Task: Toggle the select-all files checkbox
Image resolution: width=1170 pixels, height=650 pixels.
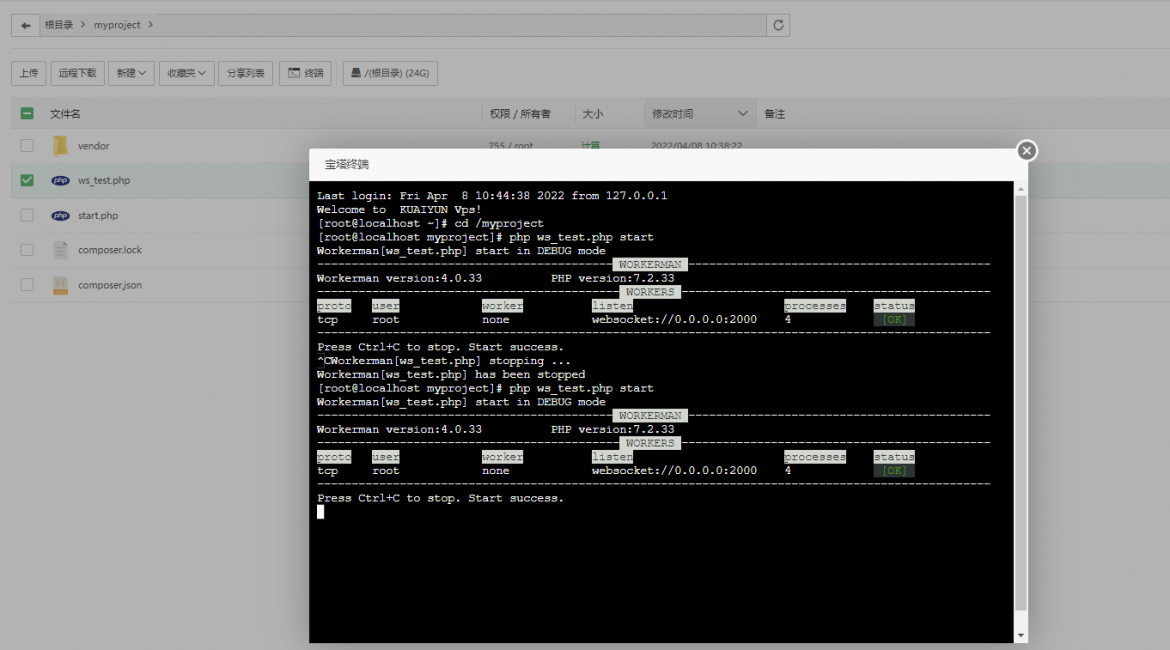Action: 27,113
